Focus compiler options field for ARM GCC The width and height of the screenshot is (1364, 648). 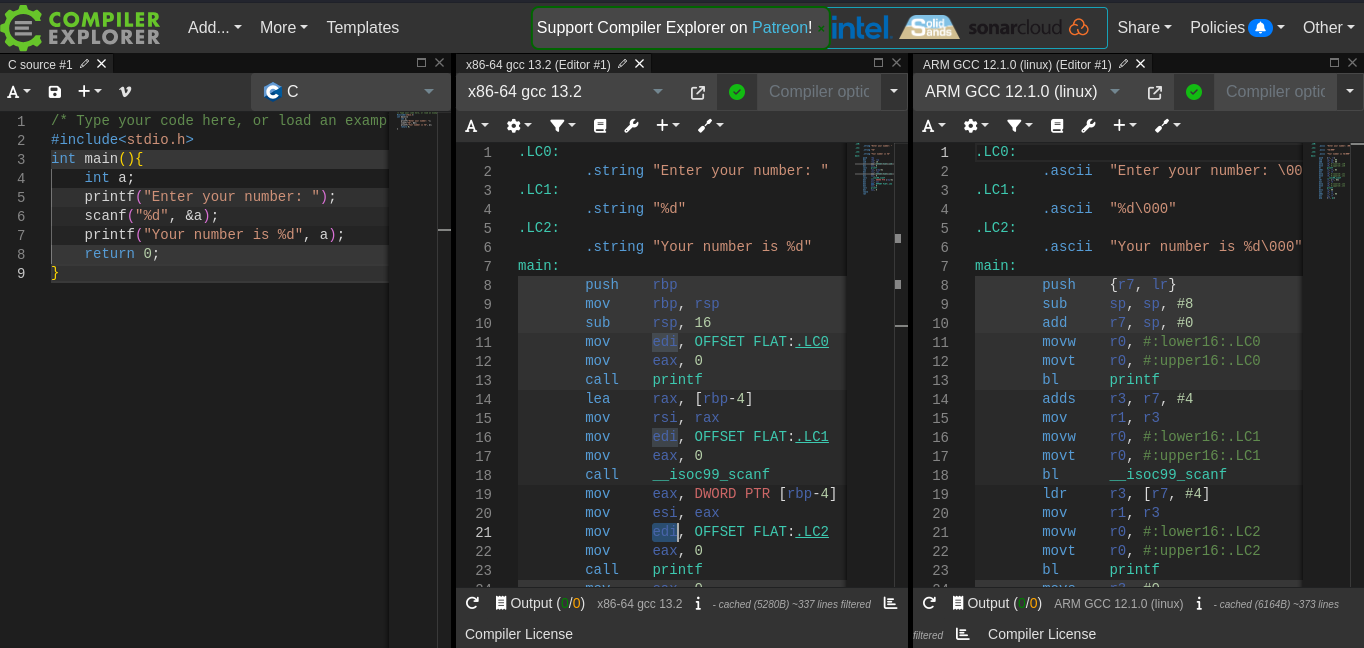coord(1276,92)
